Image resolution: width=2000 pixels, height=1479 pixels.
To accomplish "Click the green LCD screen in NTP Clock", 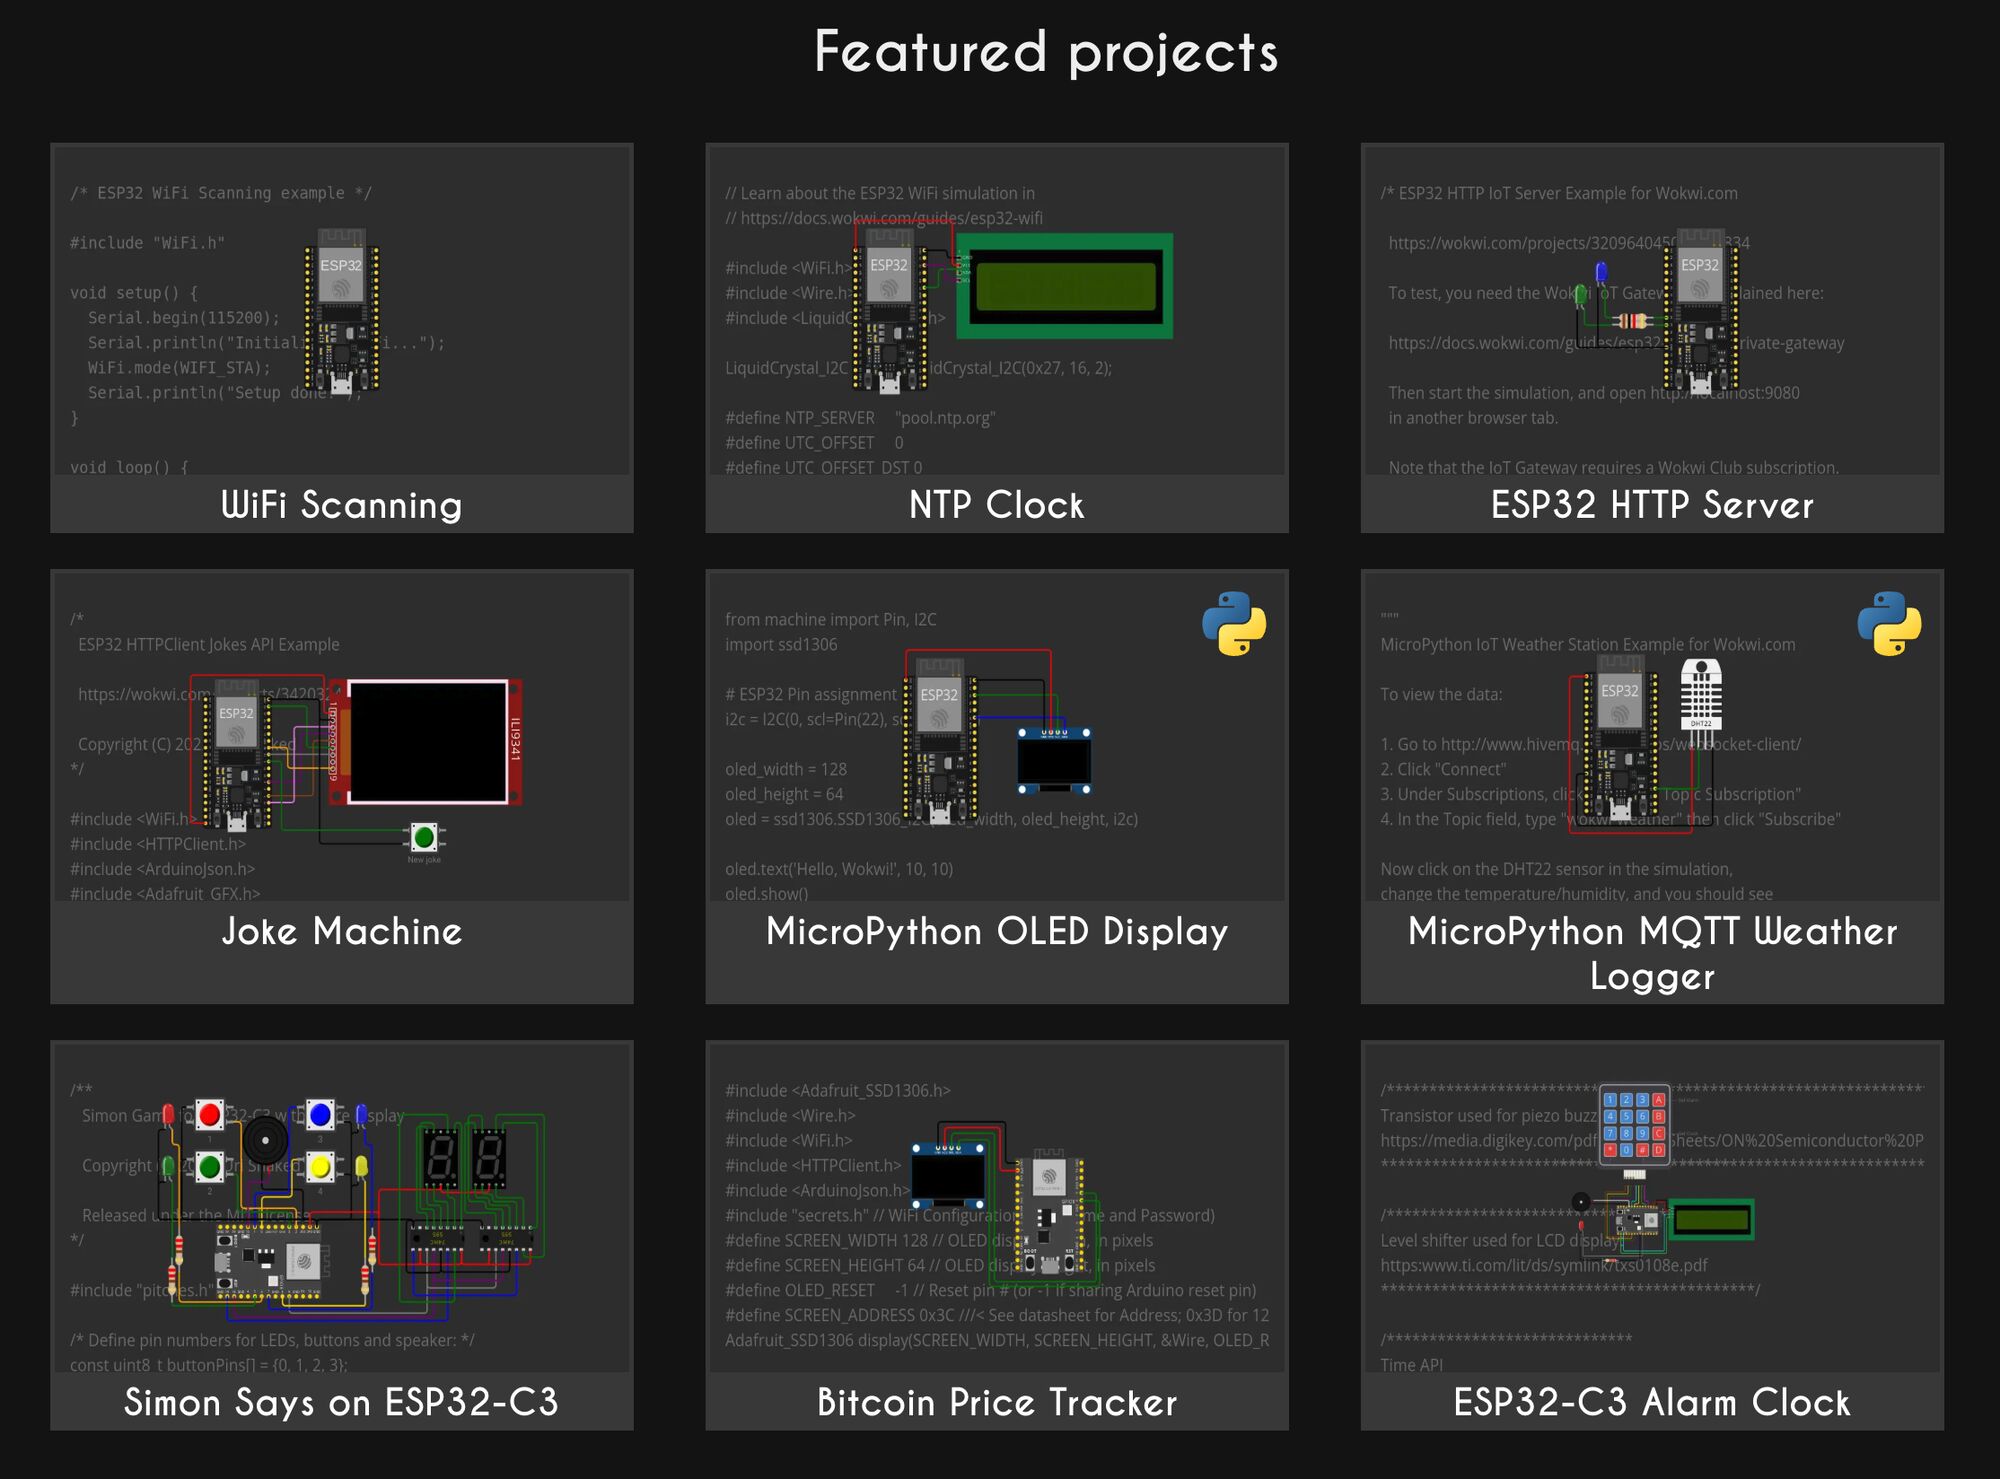I will tap(1065, 287).
